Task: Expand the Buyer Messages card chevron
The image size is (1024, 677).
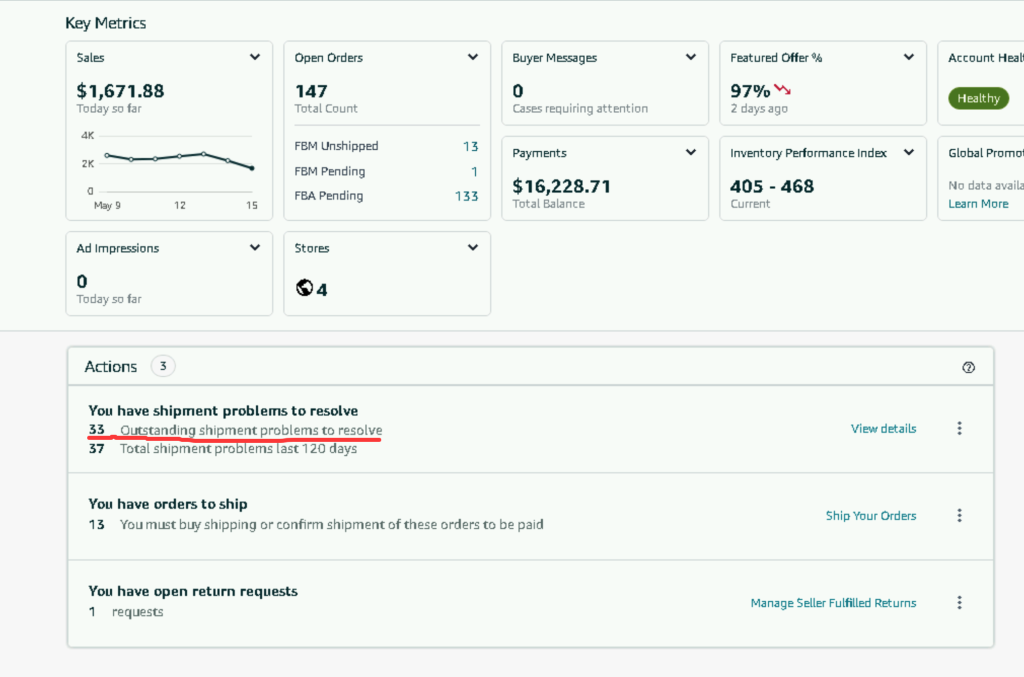Action: 691,58
